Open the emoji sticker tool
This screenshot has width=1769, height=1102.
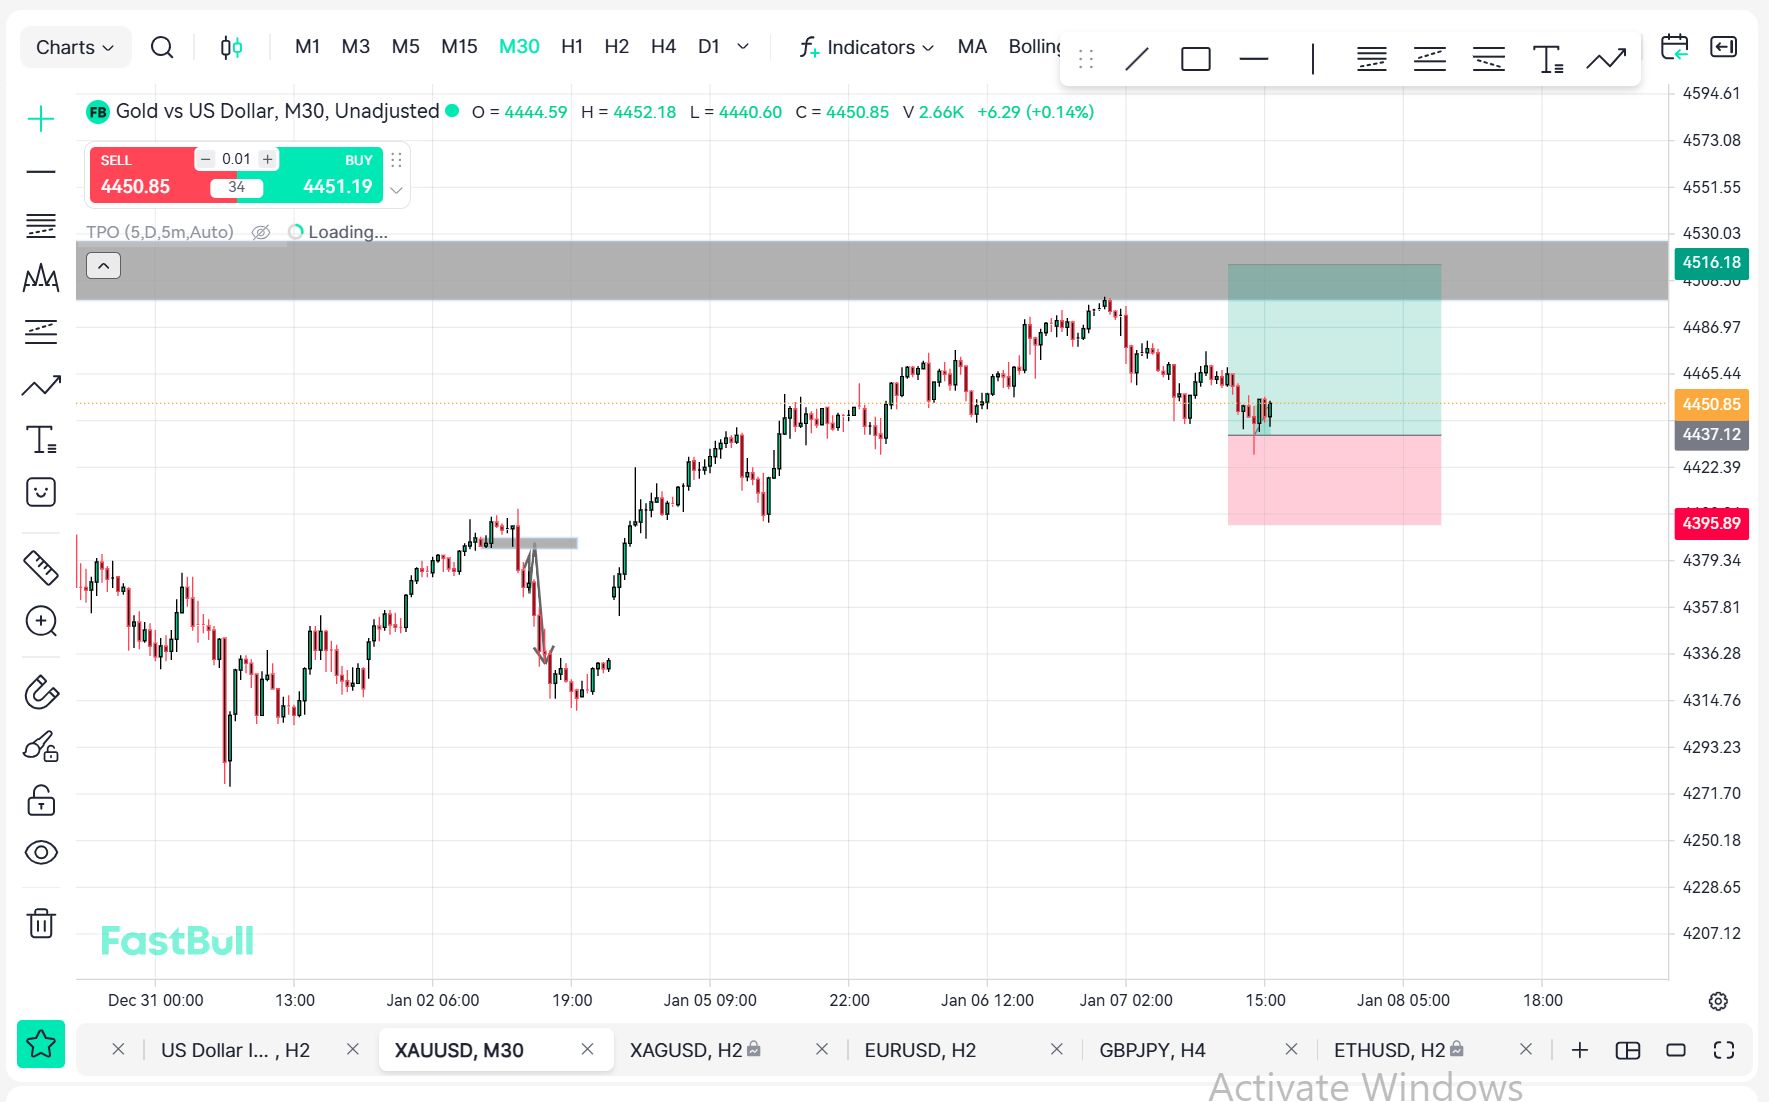pos(41,492)
